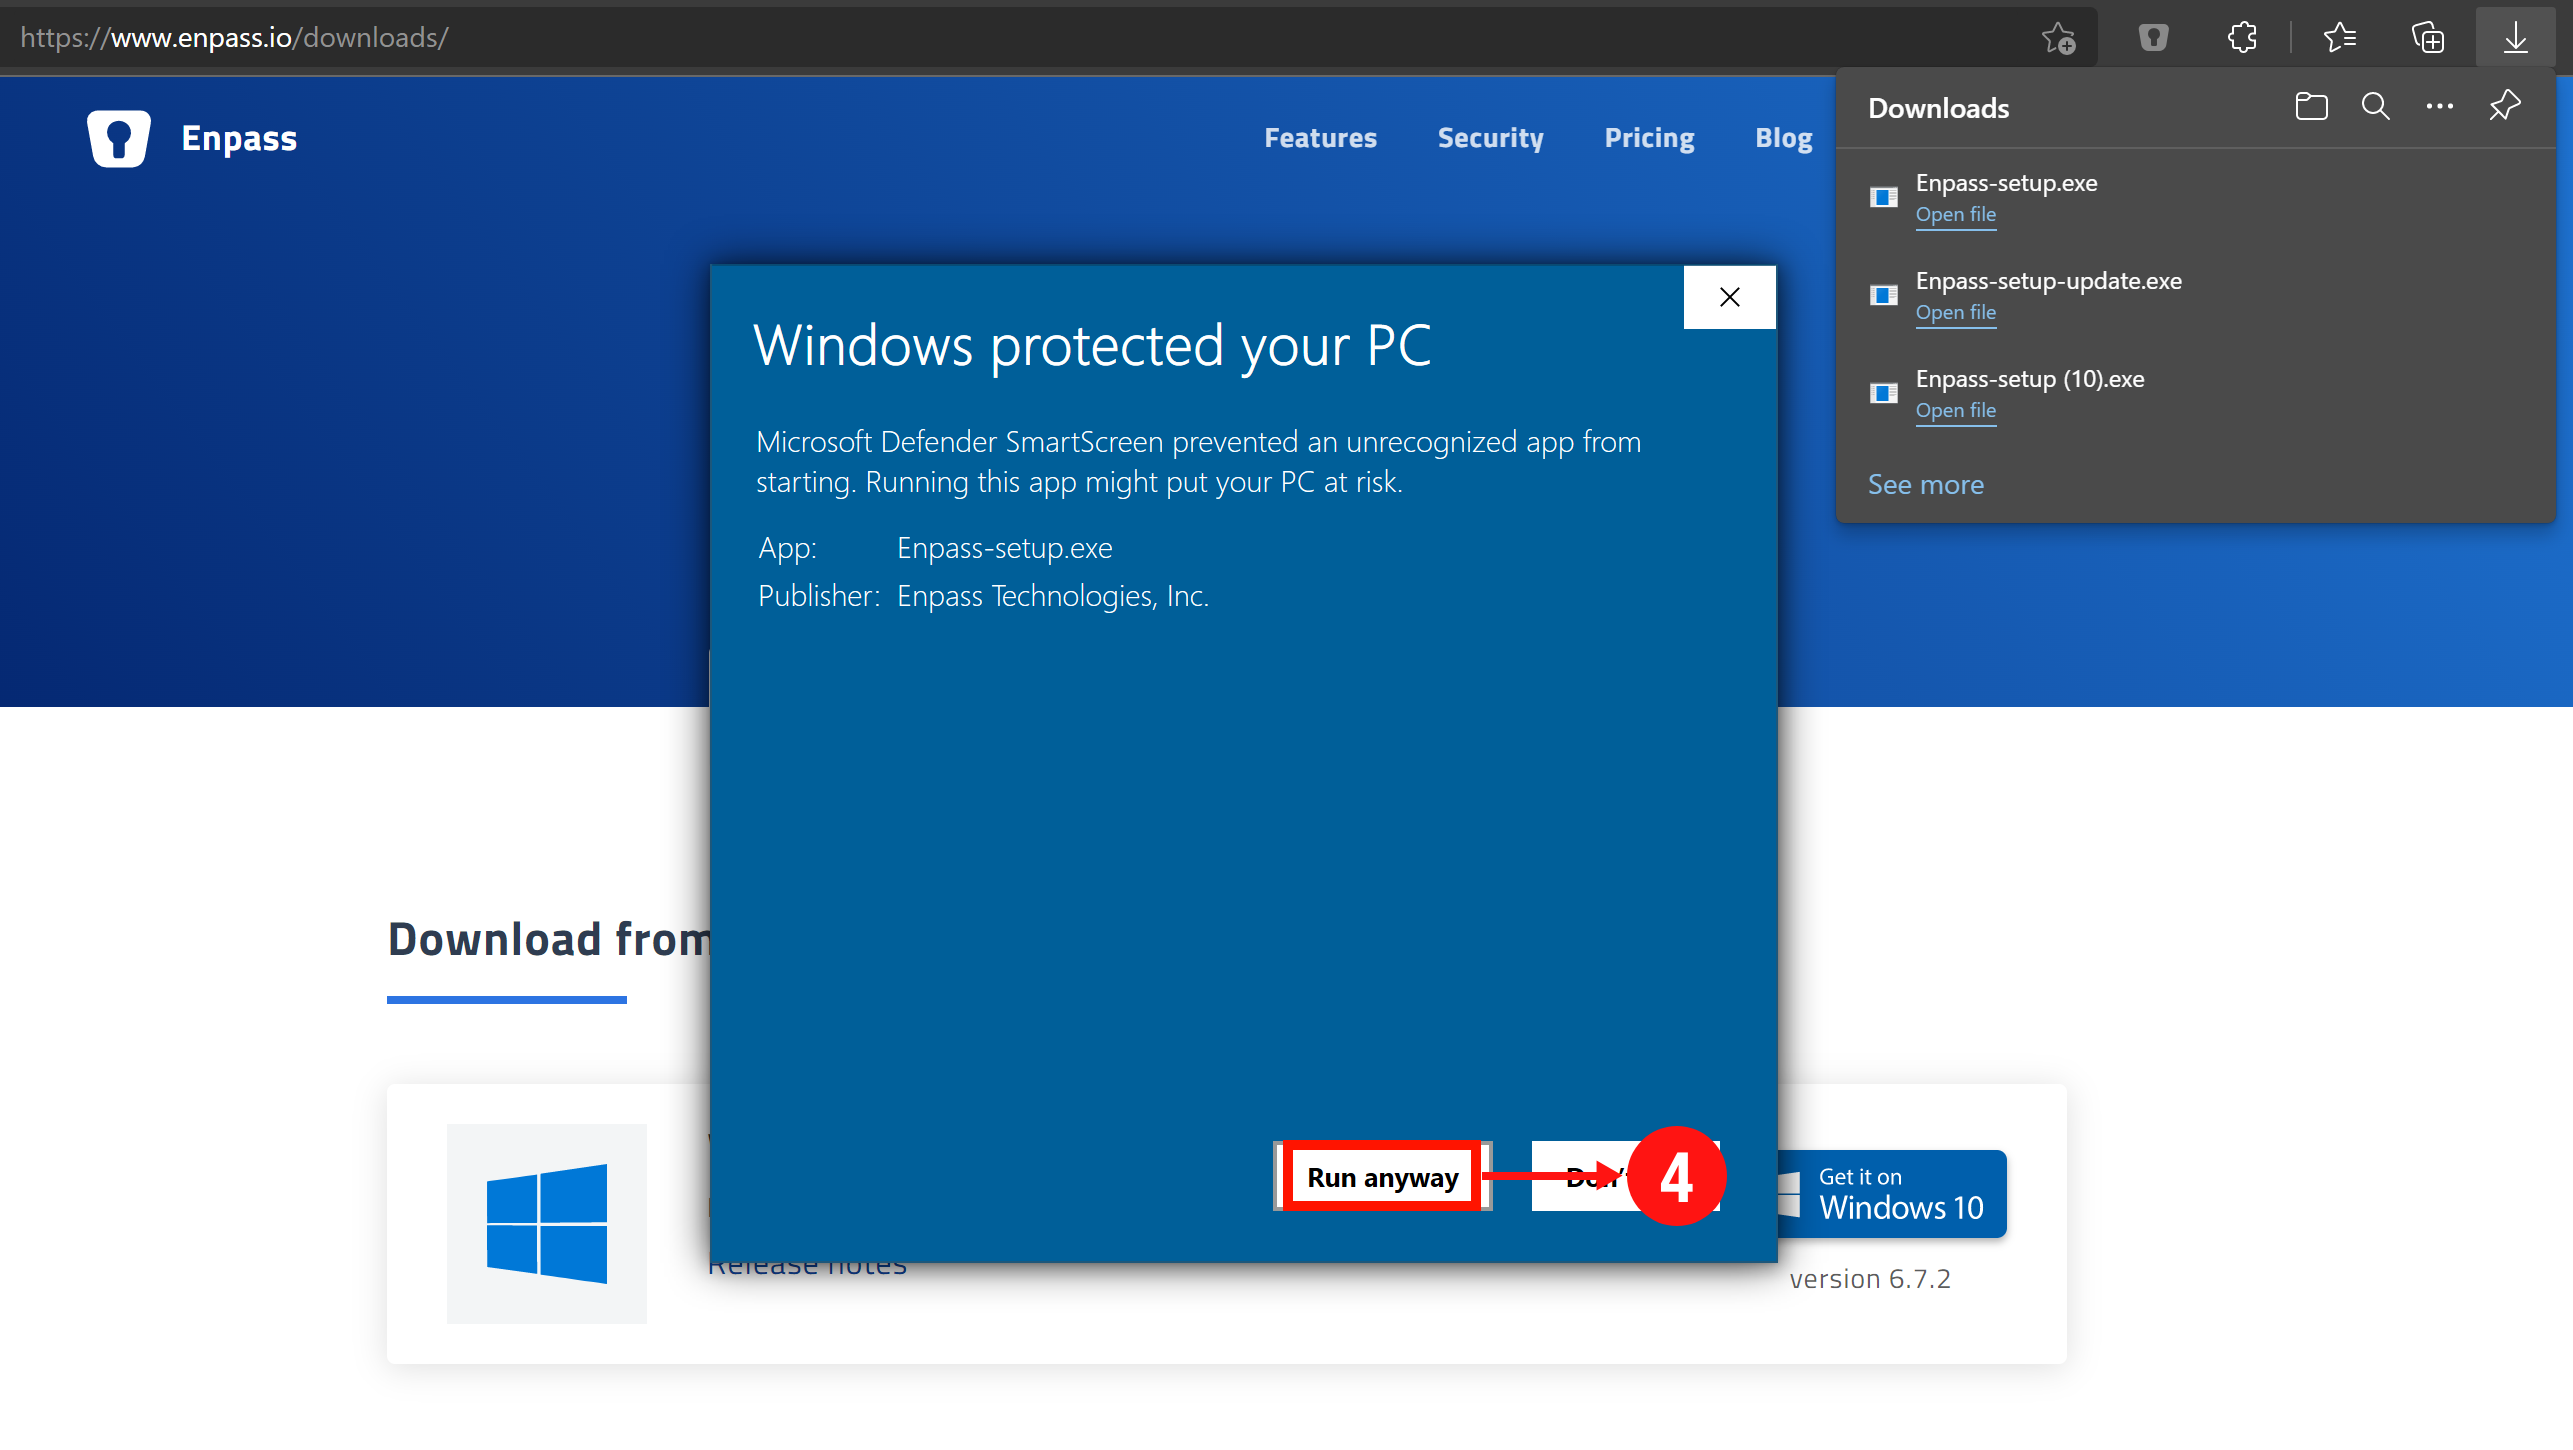Screen dimensions: 2573x1450
Task: Open the browser Extensions puzzle icon
Action: (x=2242, y=38)
